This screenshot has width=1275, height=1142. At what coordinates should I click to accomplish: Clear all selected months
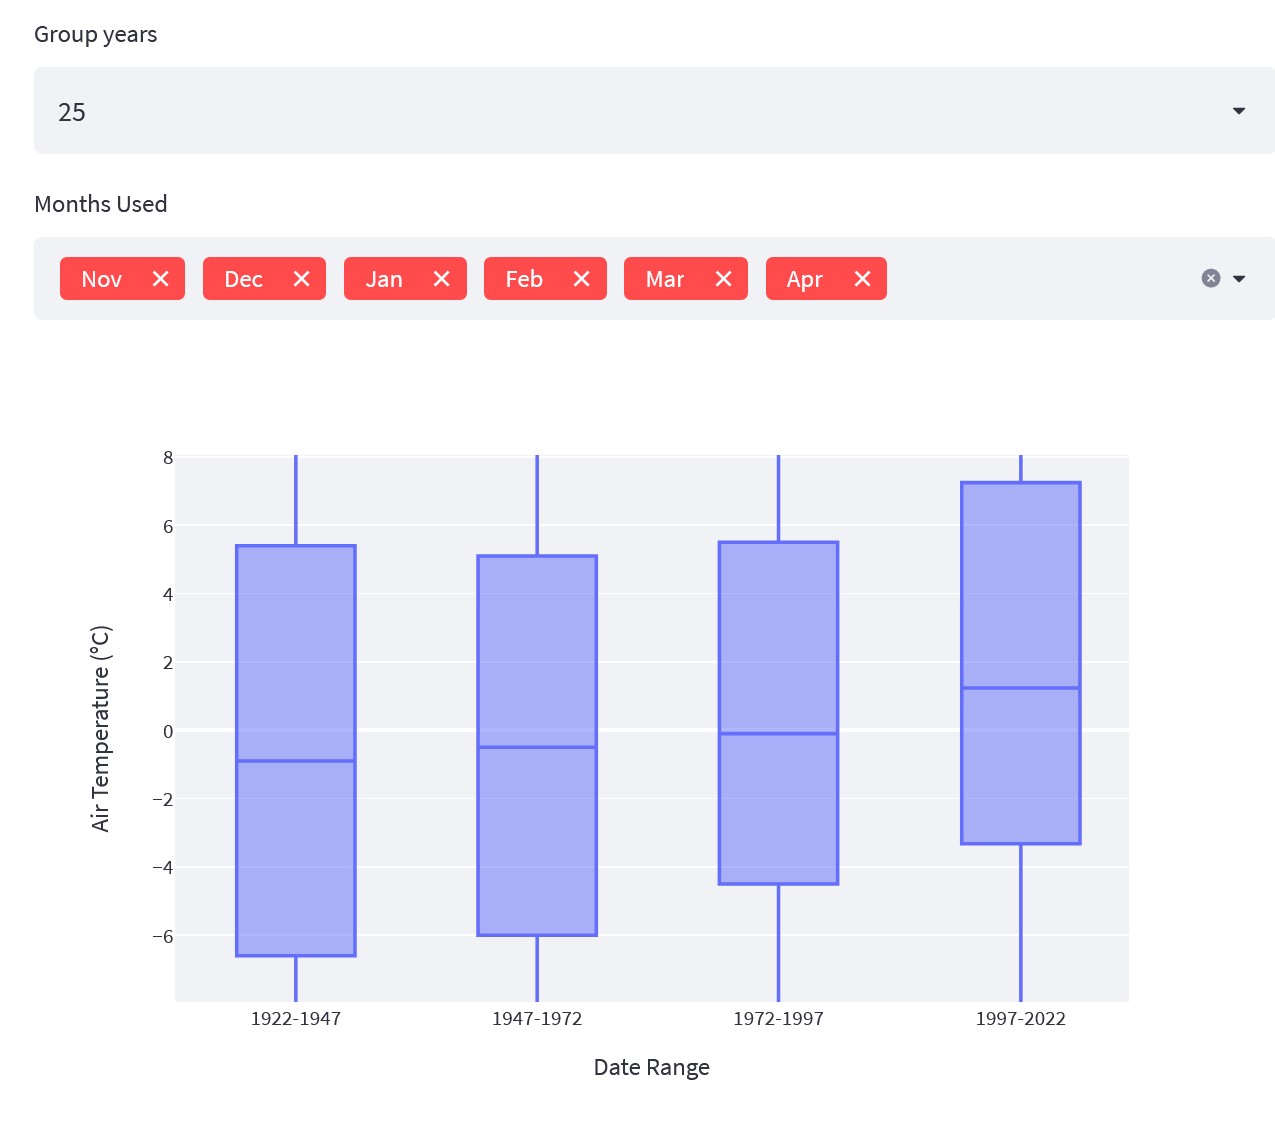[x=1210, y=278]
